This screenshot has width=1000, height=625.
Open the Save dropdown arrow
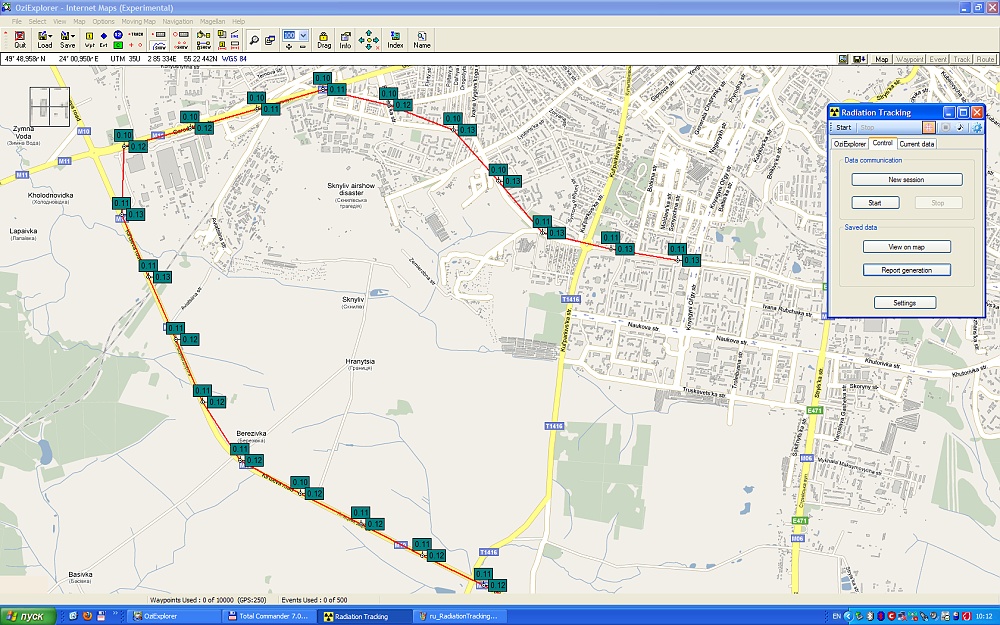[74, 36]
